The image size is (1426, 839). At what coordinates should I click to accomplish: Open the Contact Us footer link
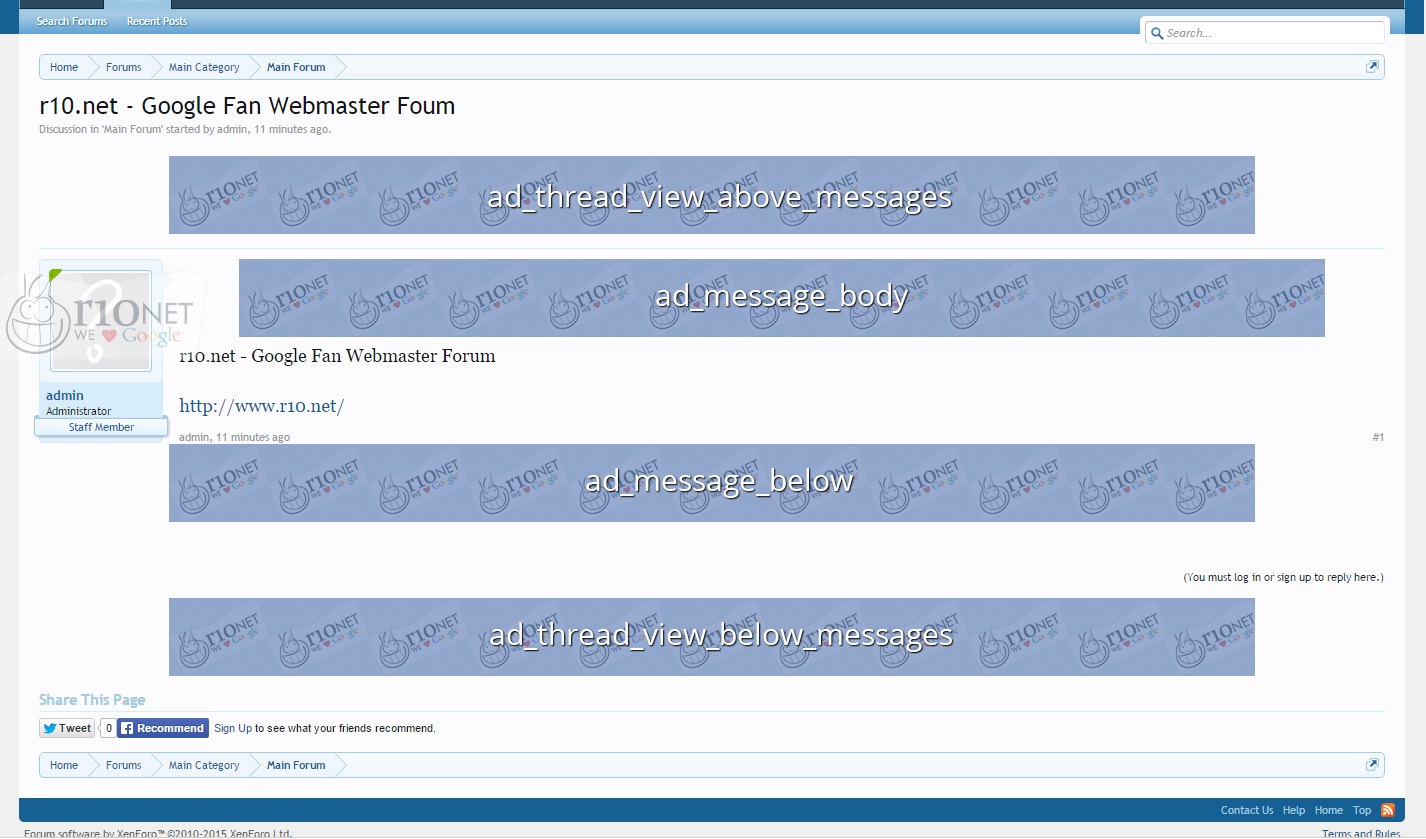click(x=1247, y=810)
